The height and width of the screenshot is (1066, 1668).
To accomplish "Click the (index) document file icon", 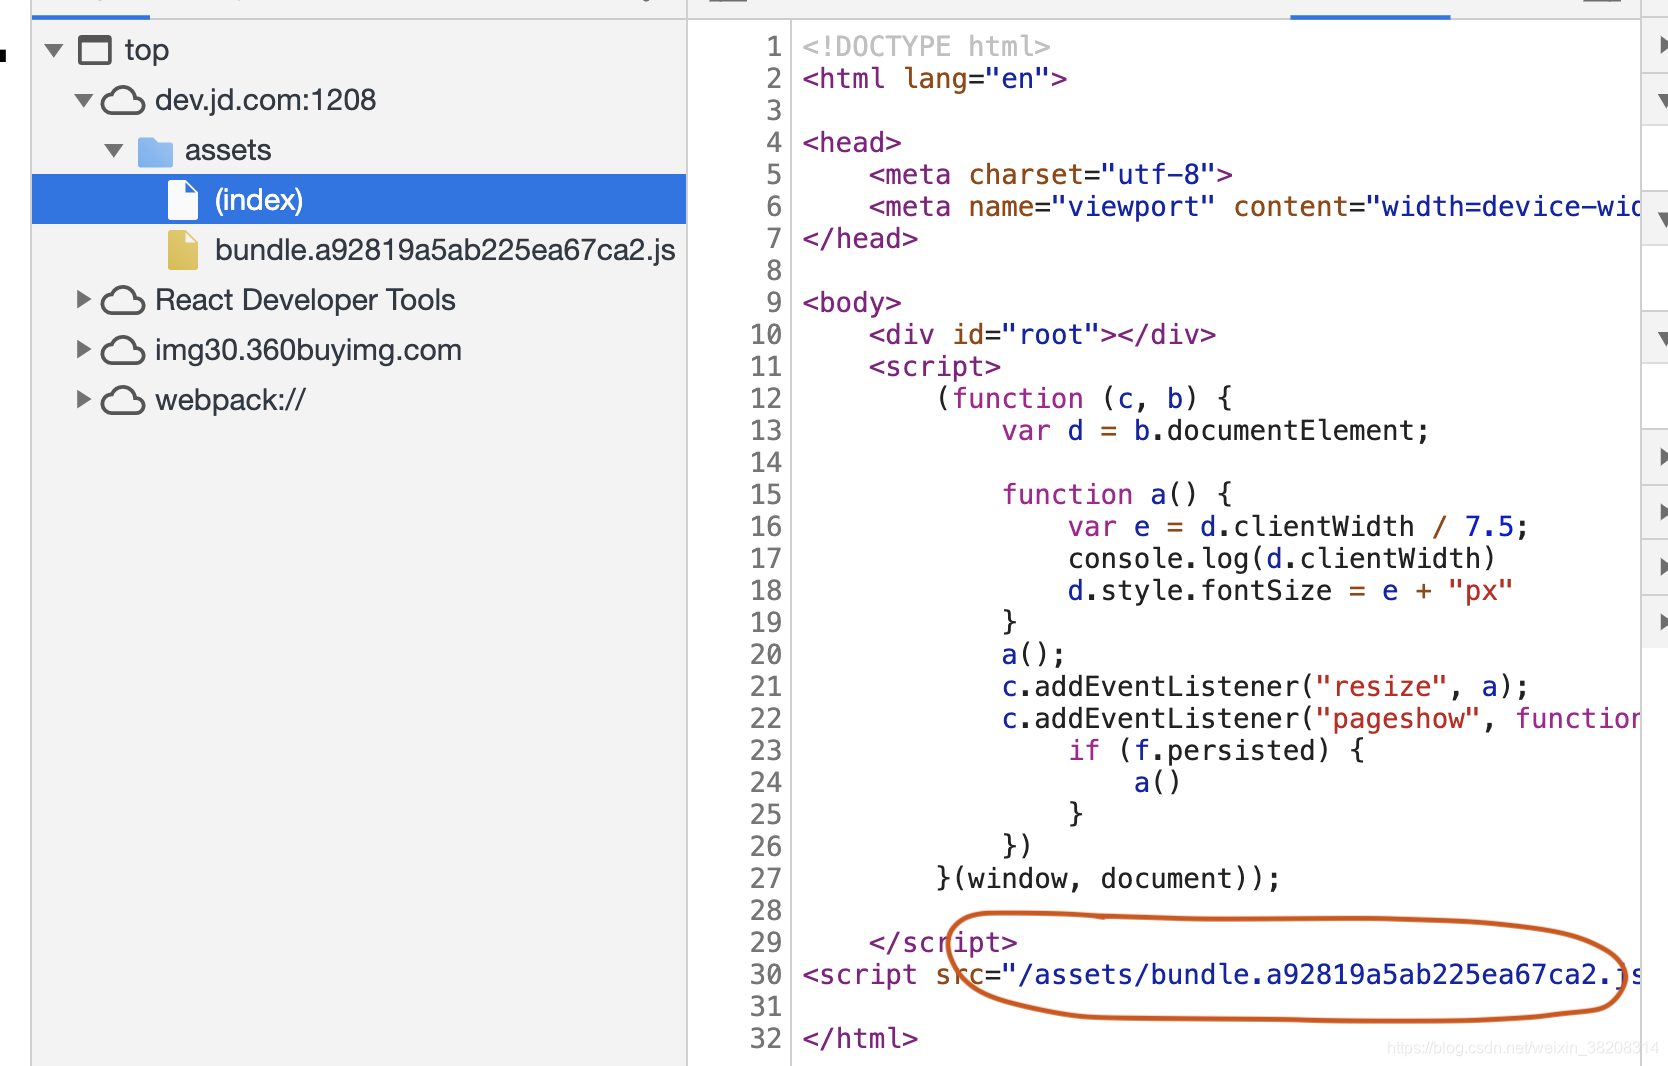I will (183, 200).
